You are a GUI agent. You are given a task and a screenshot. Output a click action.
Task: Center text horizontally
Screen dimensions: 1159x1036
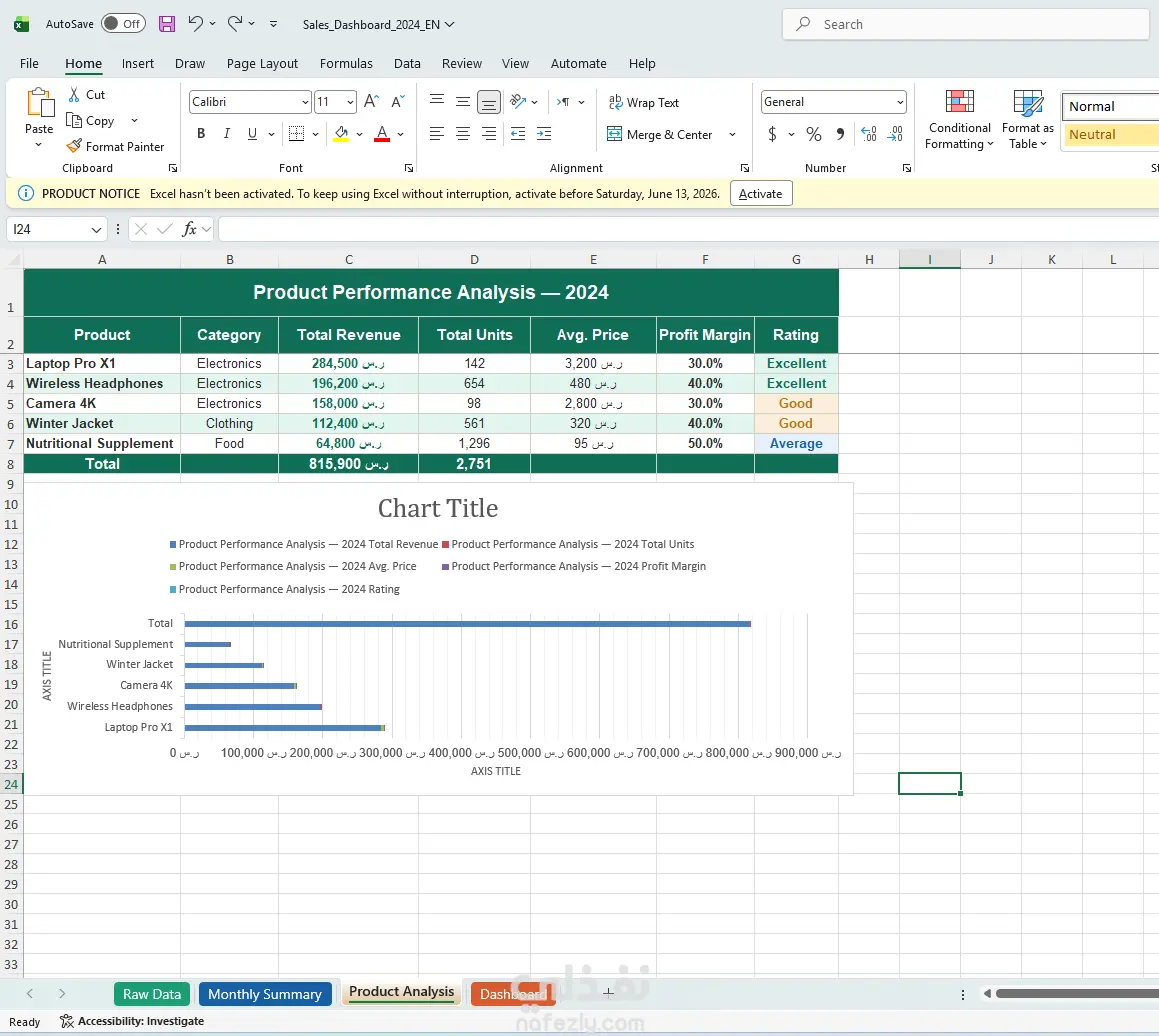click(x=463, y=134)
